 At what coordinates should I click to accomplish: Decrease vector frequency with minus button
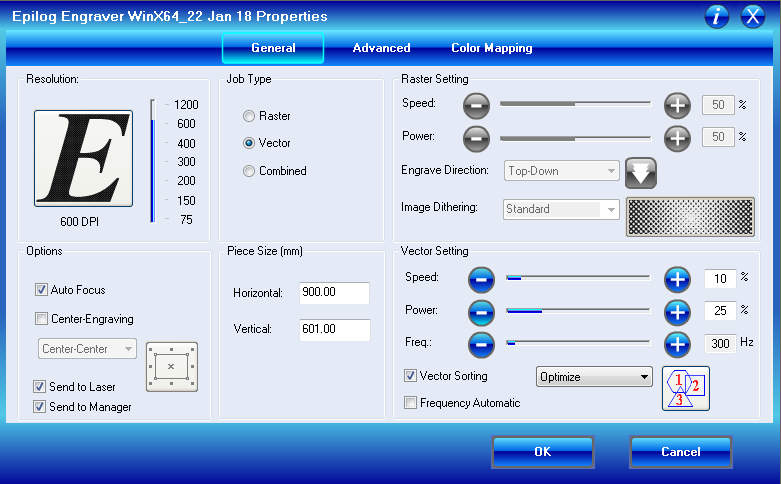481,345
